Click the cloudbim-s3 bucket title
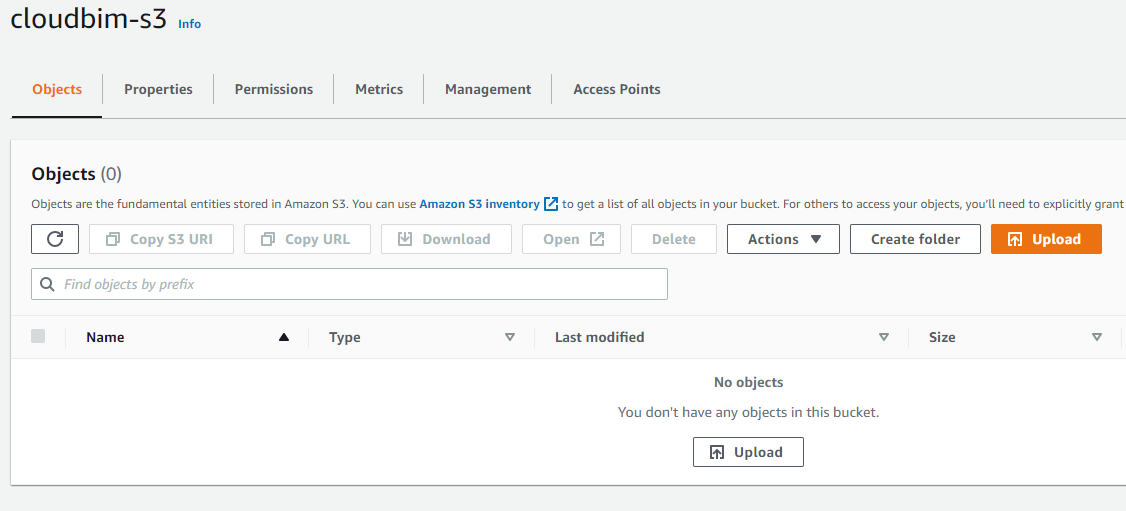 coord(88,19)
